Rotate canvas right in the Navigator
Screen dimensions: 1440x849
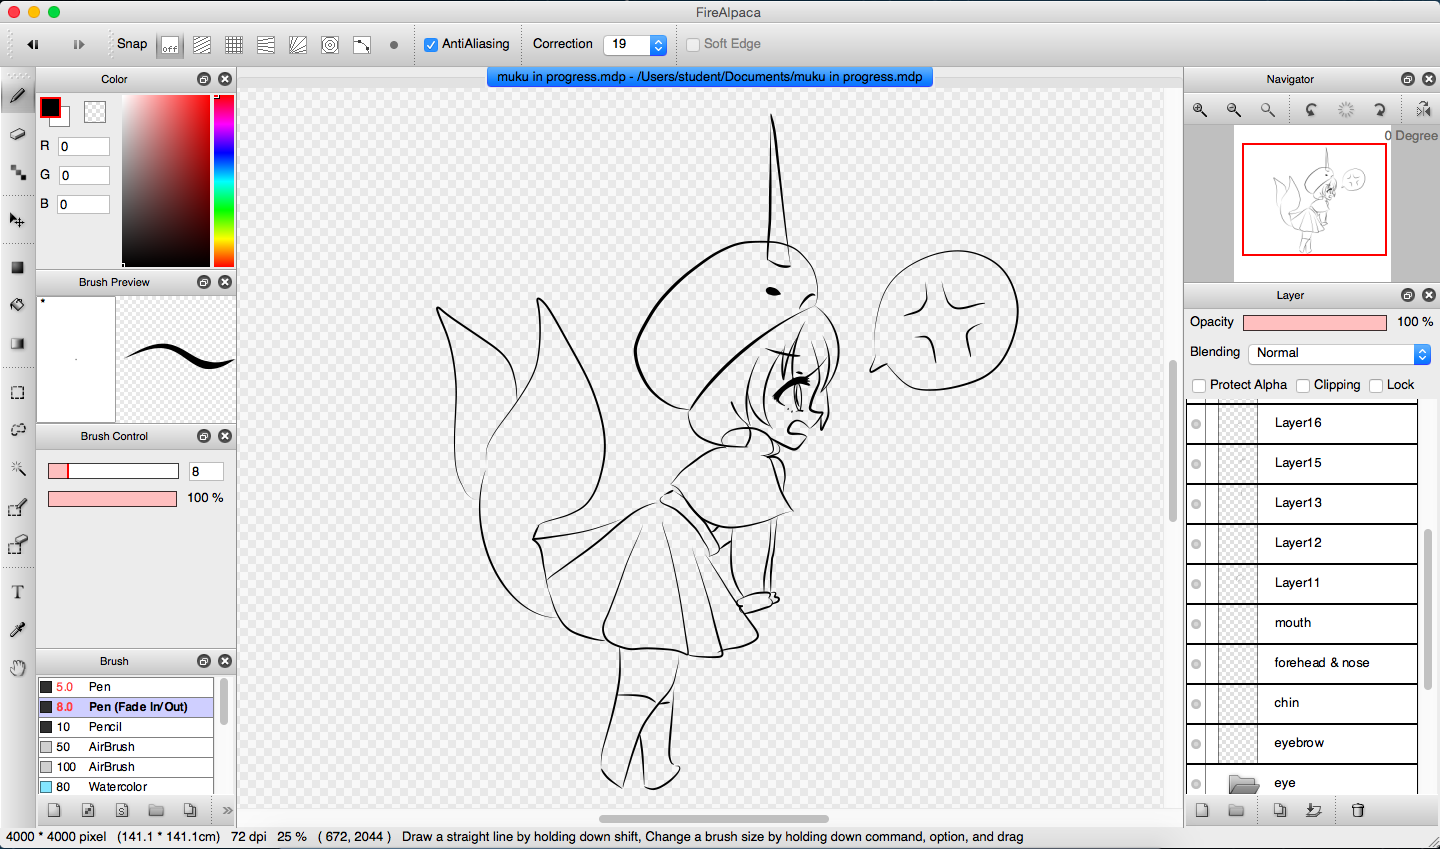(1380, 110)
